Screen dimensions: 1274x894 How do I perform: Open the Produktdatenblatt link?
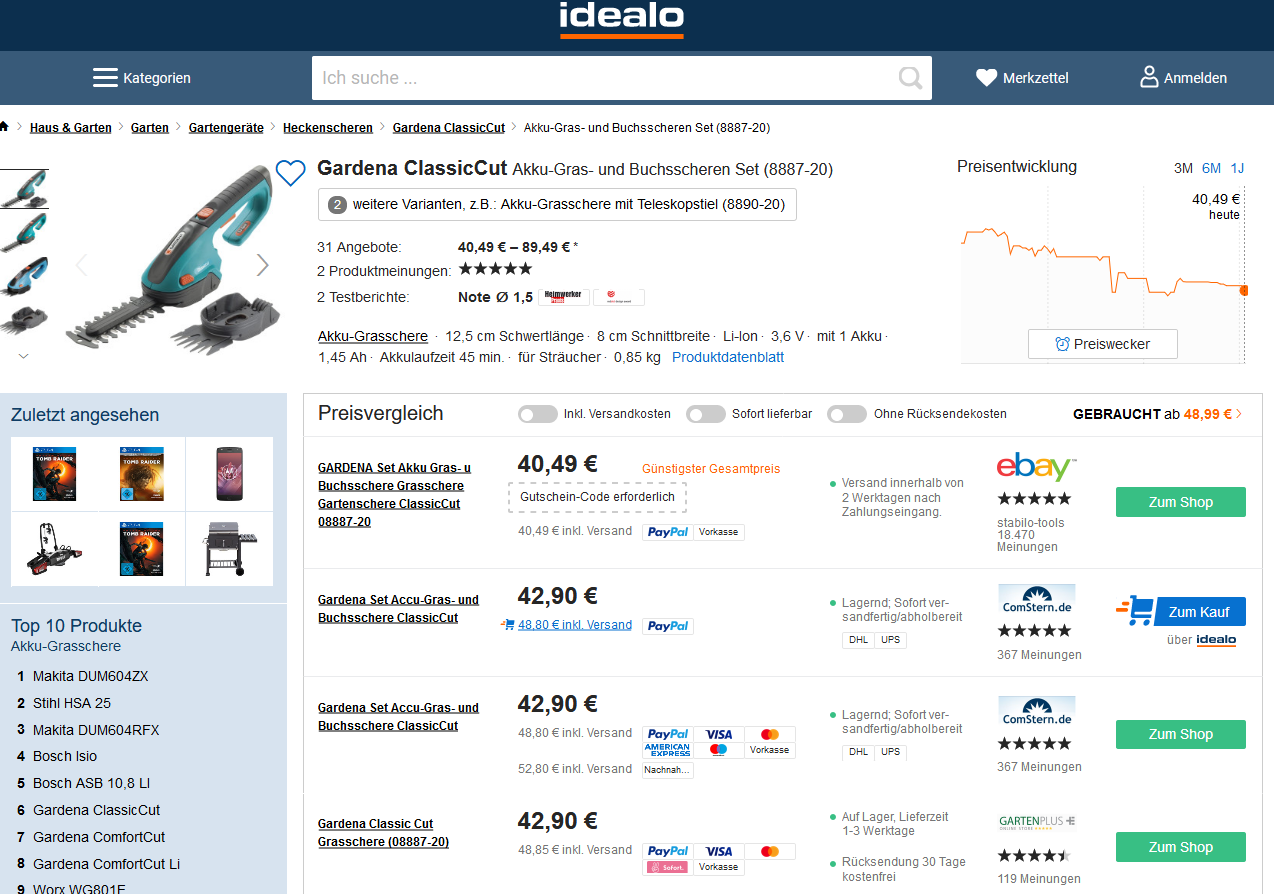[x=728, y=357]
